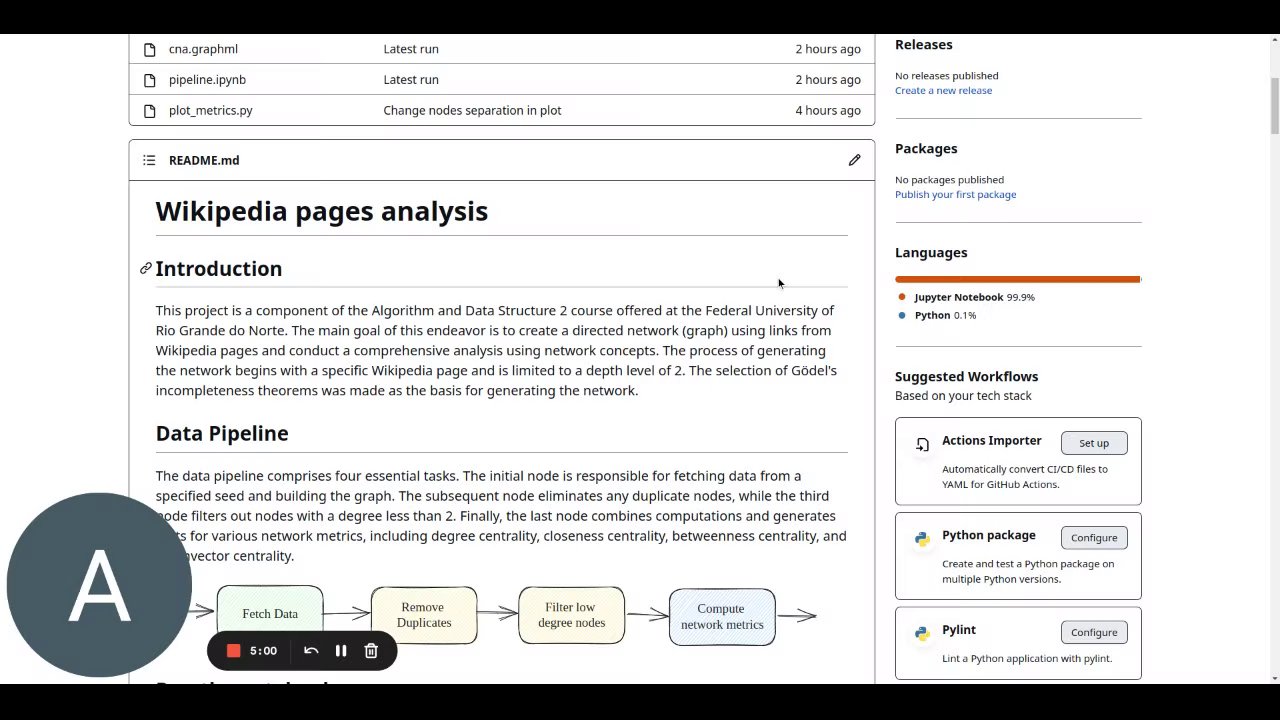Click the Languages heading
The width and height of the screenshot is (1280, 720).
point(931,253)
